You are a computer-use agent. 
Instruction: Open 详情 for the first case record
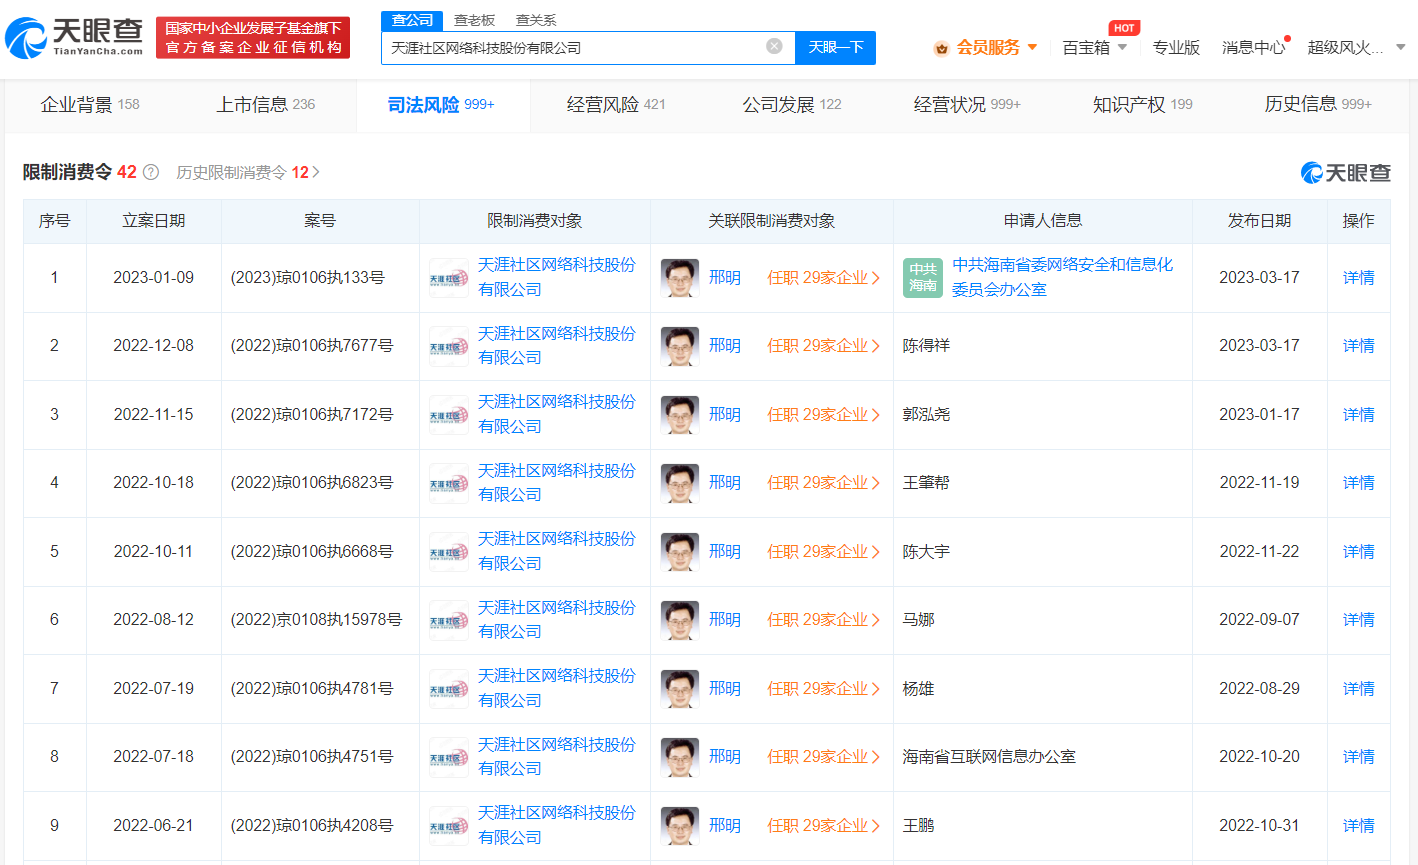click(x=1358, y=277)
